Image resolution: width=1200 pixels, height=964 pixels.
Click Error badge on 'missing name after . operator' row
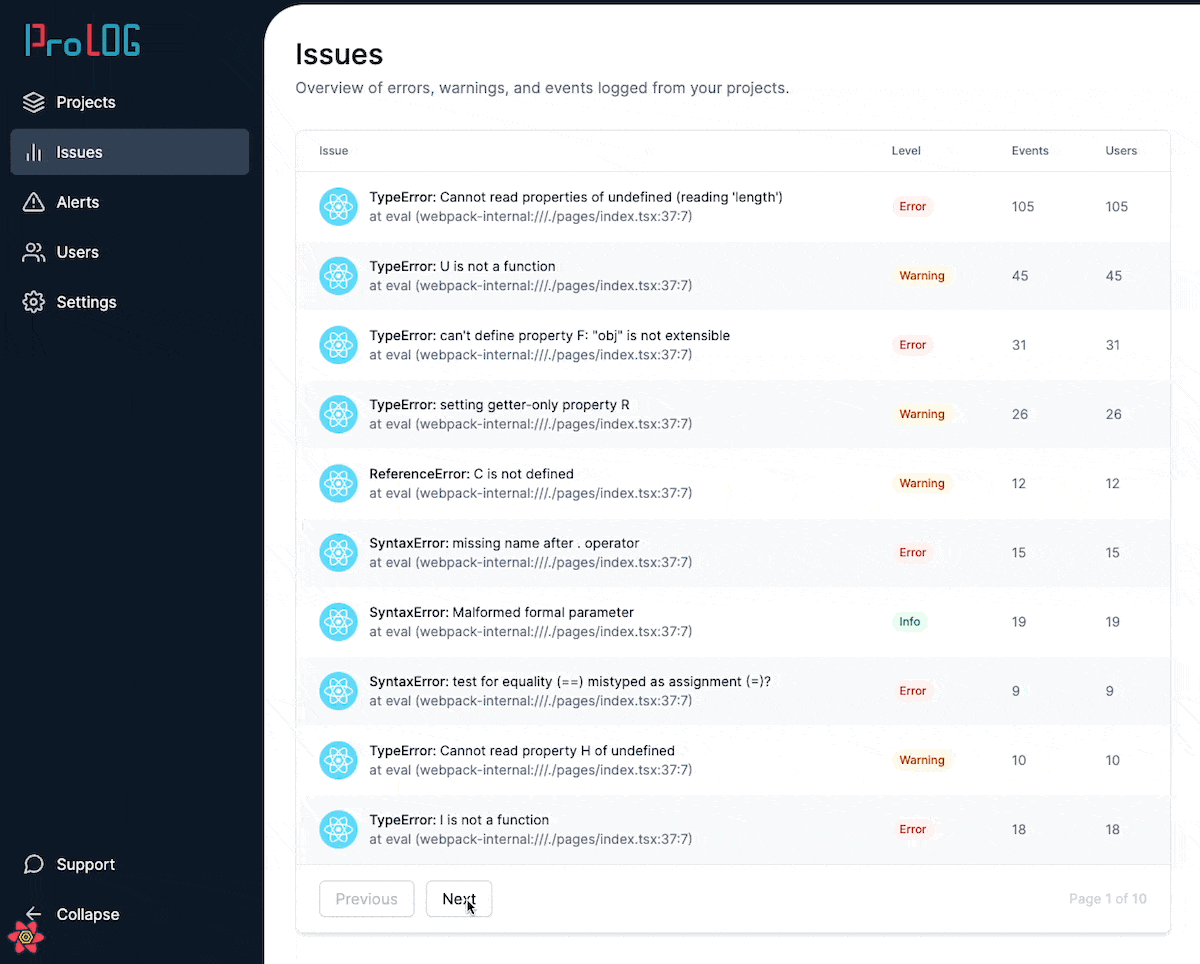913,552
